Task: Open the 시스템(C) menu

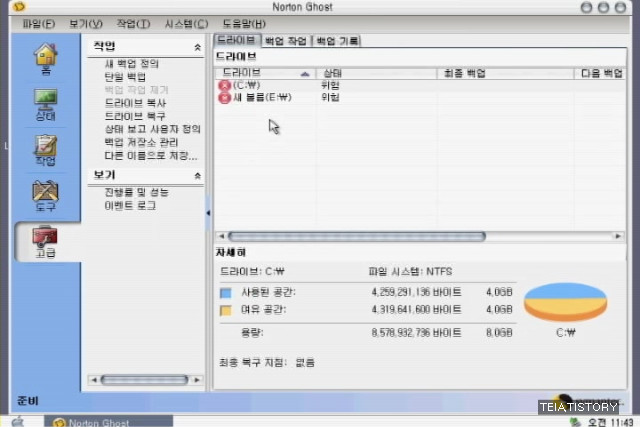Action: (186, 24)
